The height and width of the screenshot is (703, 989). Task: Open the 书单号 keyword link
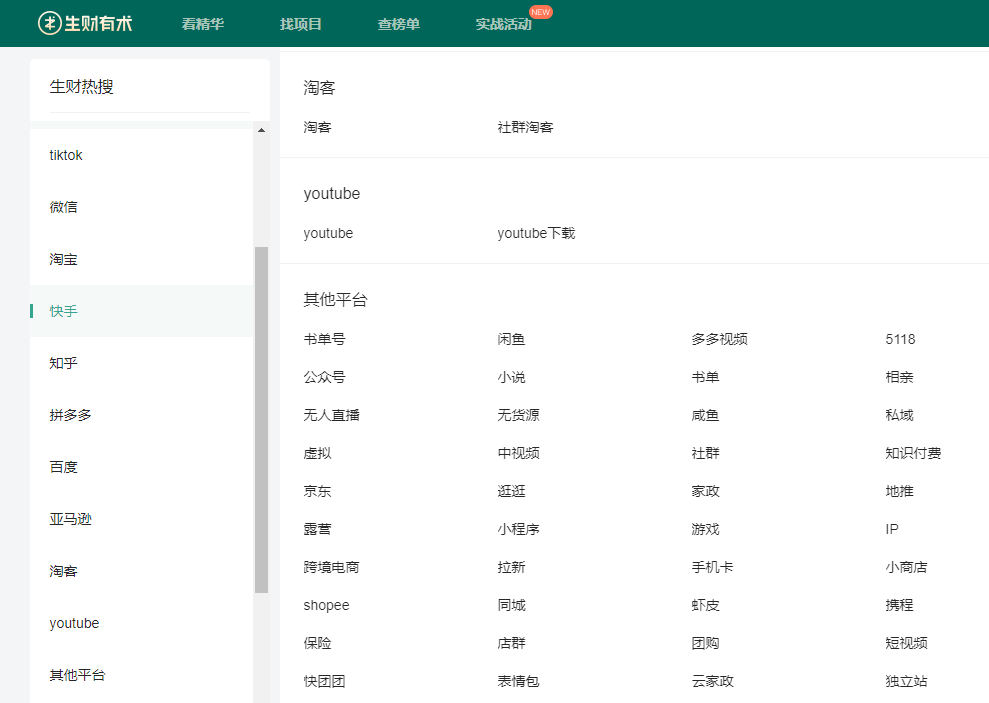(324, 339)
